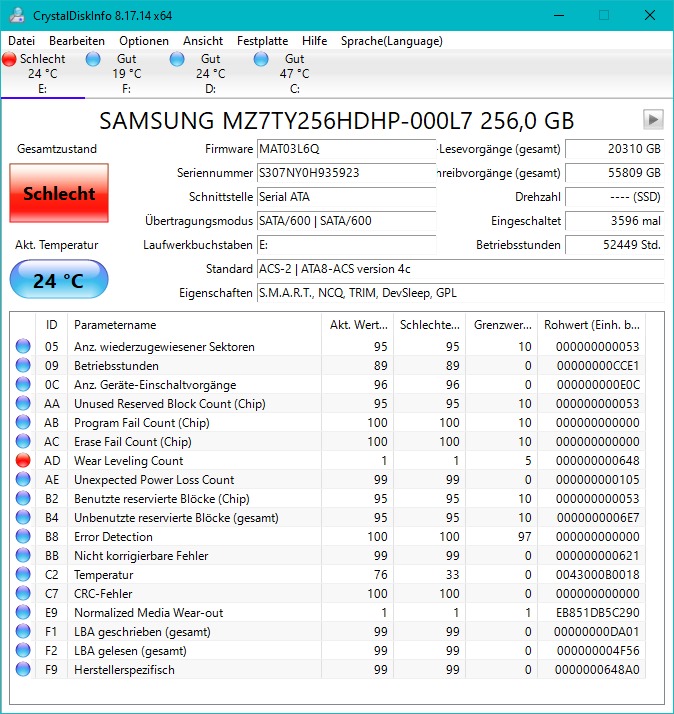Click the blue status icon of drive F:
The width and height of the screenshot is (674, 714).
tap(93, 59)
